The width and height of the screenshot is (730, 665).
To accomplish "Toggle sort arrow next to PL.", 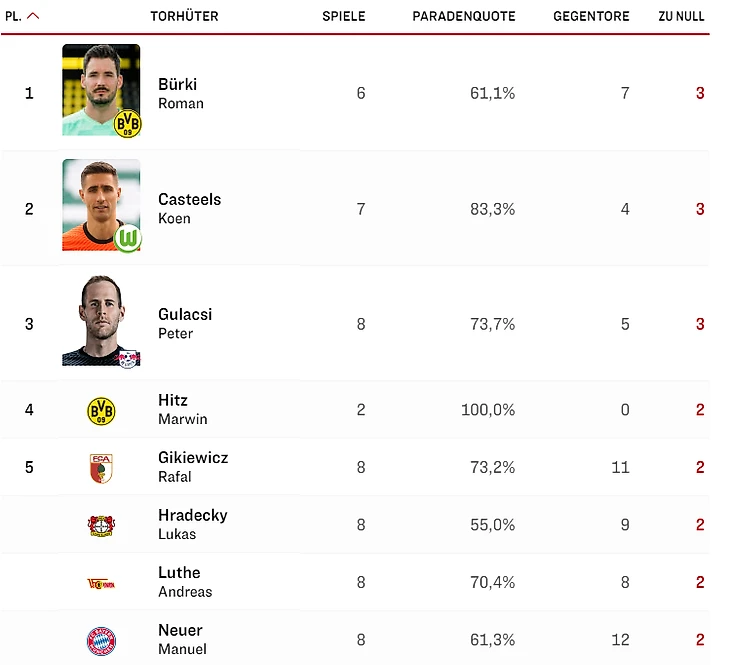I will coord(33,16).
